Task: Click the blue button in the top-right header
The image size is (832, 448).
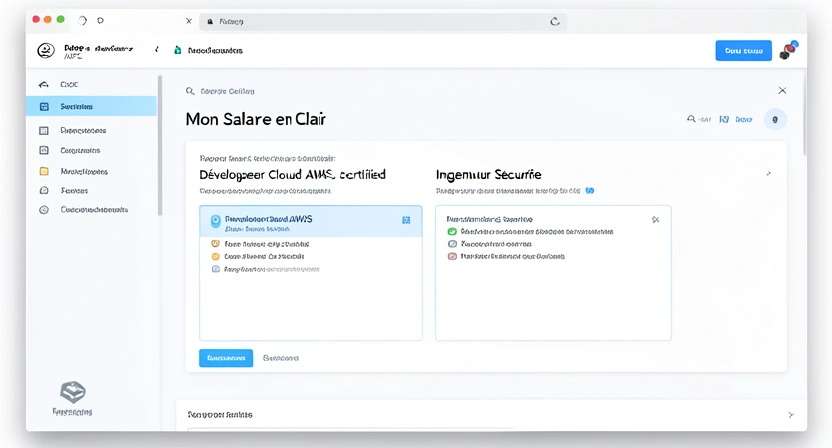Action: coord(743,51)
